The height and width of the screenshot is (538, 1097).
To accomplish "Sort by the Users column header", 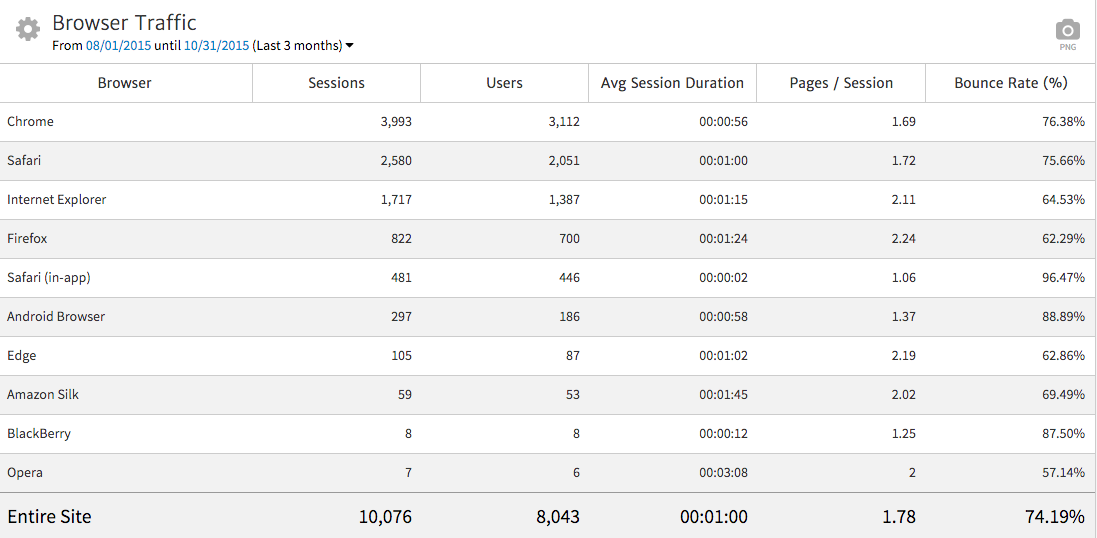I will tap(504, 83).
